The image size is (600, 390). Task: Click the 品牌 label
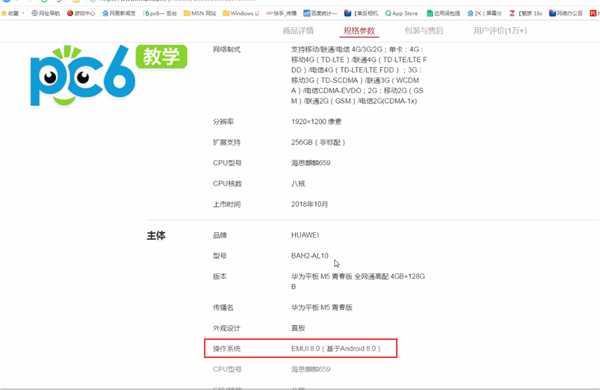tap(220, 235)
